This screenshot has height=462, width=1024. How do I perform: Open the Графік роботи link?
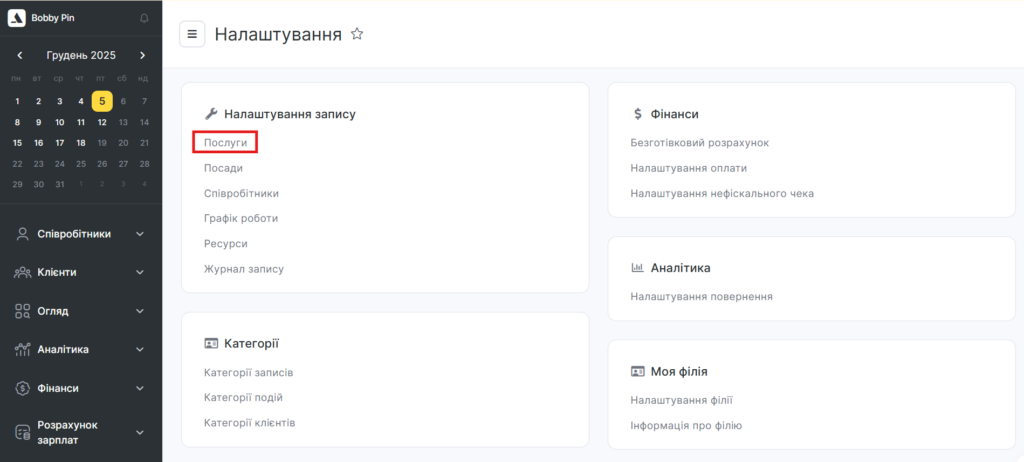click(240, 218)
